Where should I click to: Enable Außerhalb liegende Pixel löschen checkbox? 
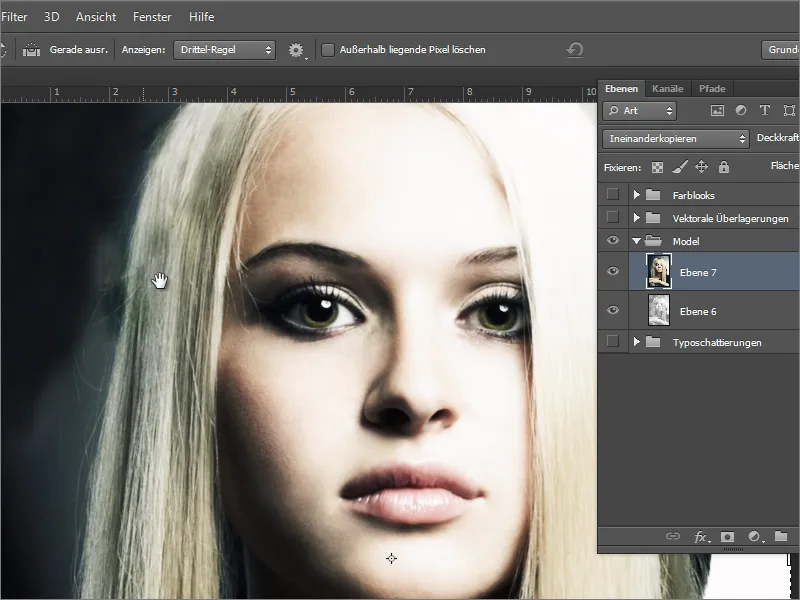(328, 50)
